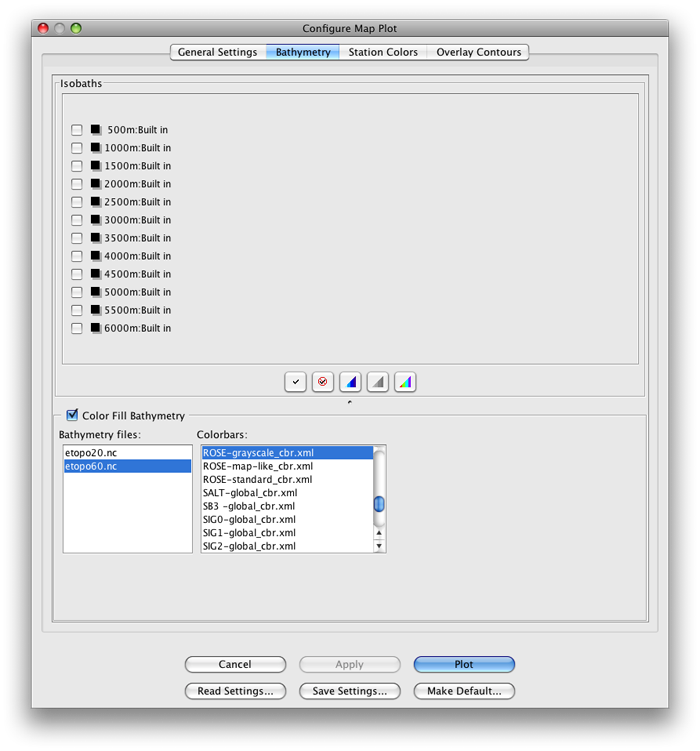
Task: Select etopo60.nc bathymetry file
Action: point(127,466)
